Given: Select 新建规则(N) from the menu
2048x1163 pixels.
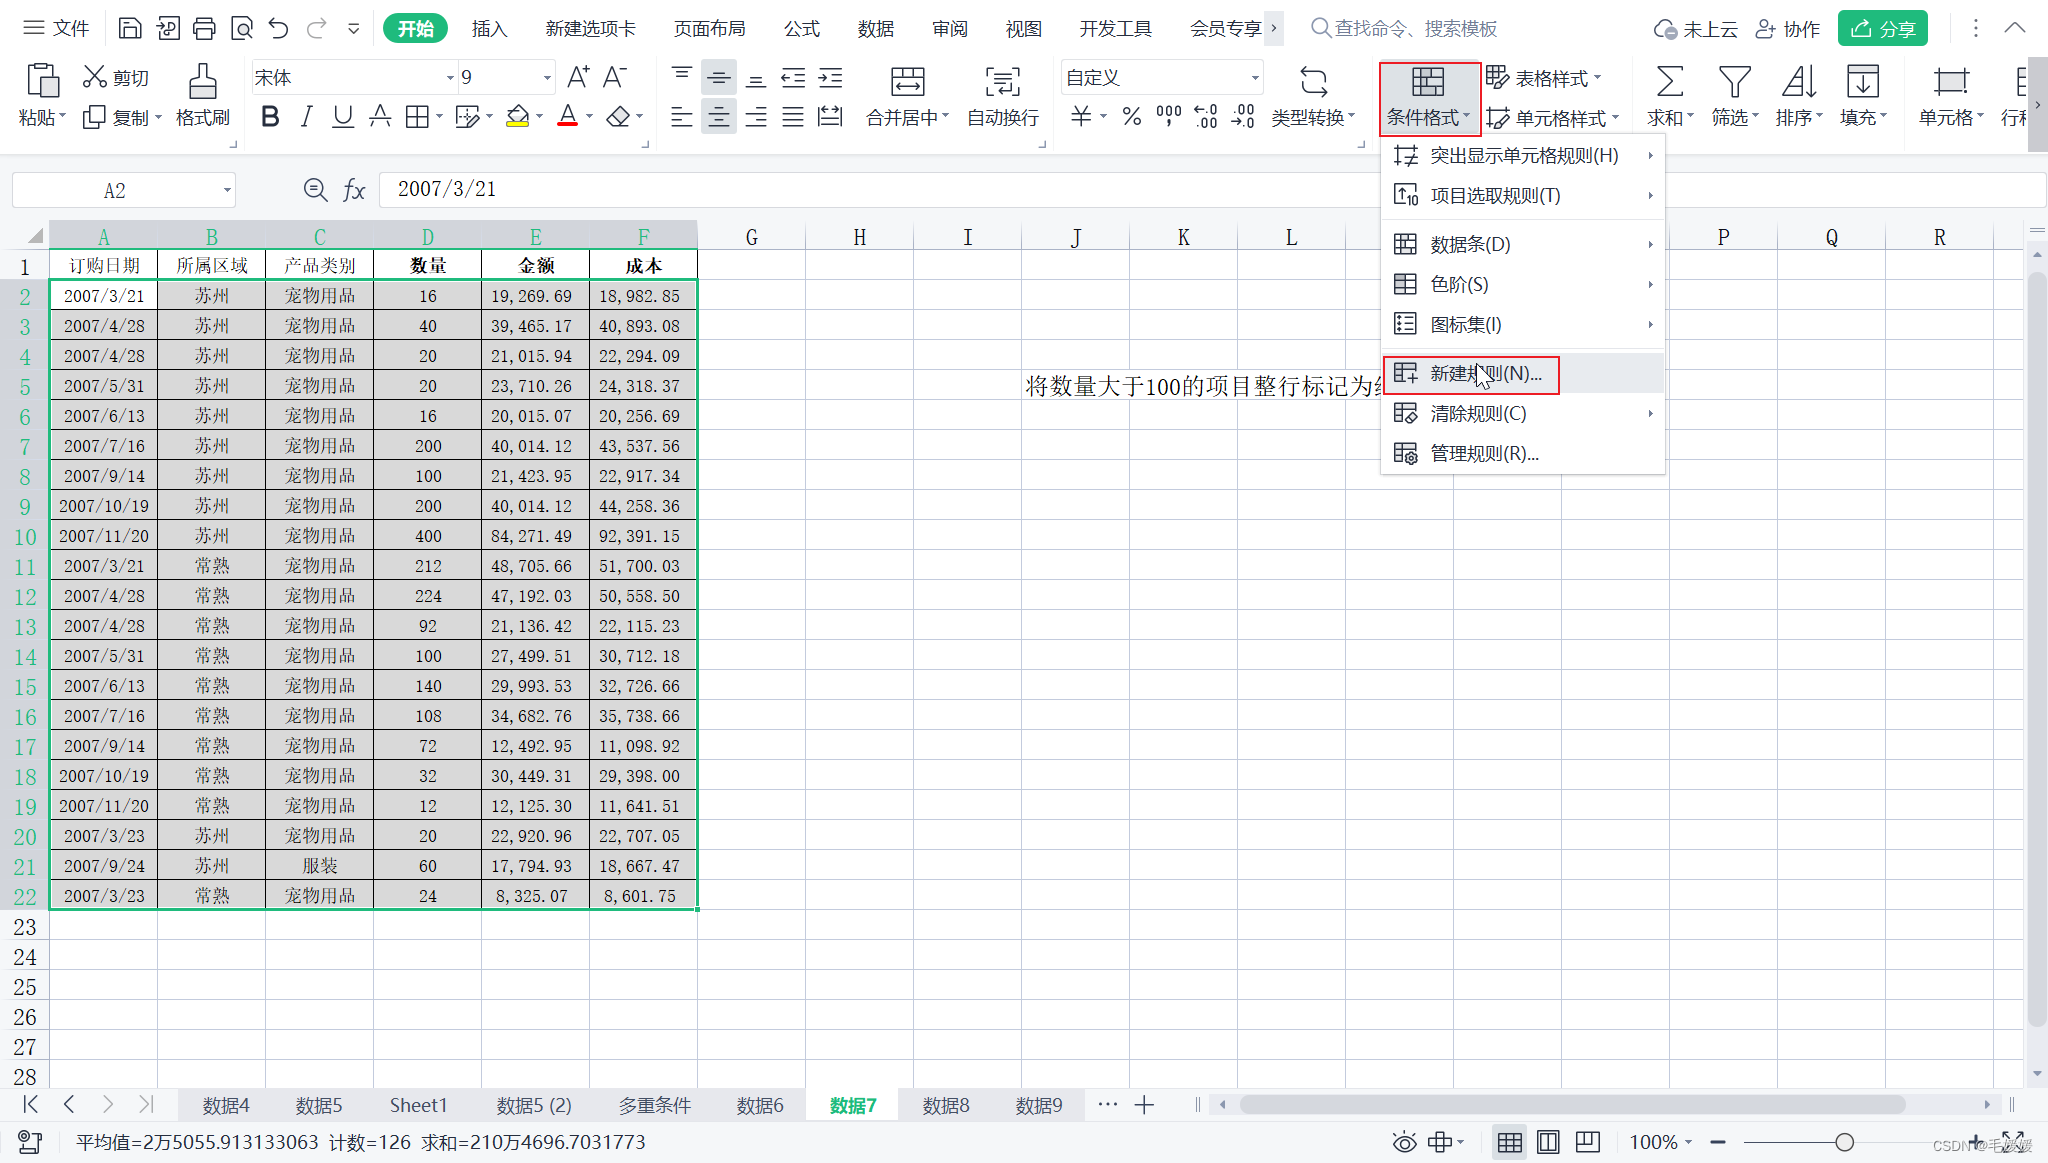Looking at the screenshot, I should [1485, 374].
